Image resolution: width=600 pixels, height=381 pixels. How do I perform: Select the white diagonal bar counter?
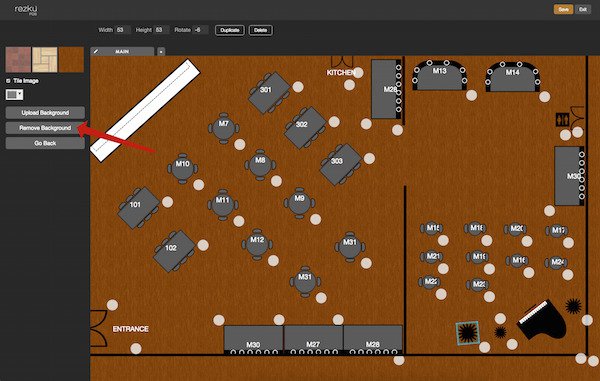coord(145,110)
